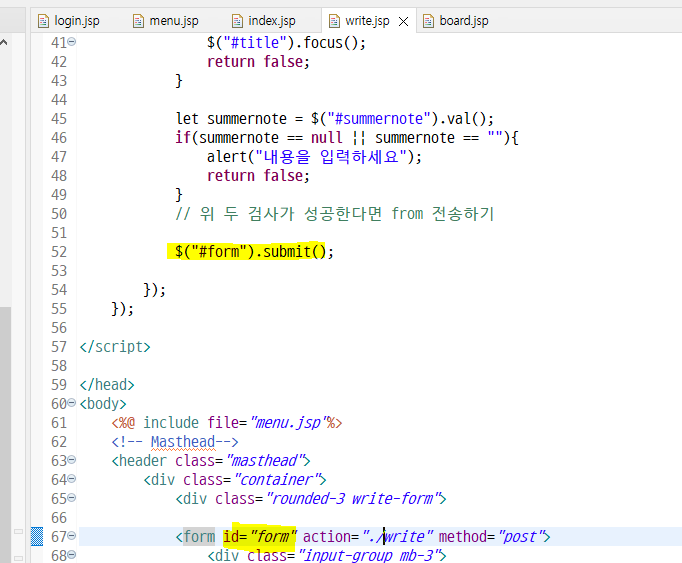Click the menu.jsp file icon
Viewport: 682px width, 563px height.
138,20
